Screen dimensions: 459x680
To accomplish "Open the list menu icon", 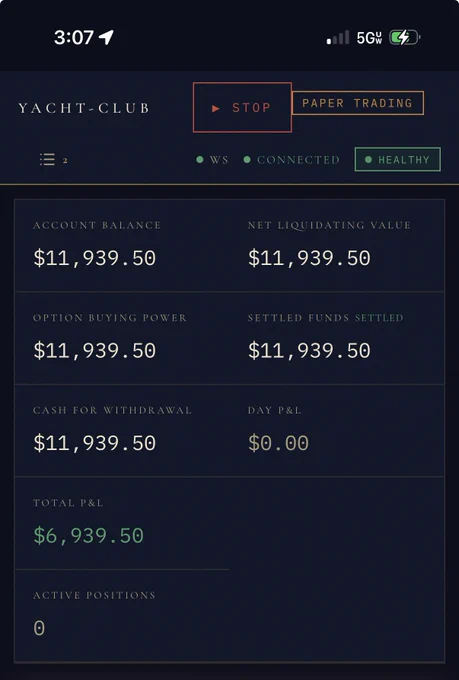I will [x=47, y=160].
